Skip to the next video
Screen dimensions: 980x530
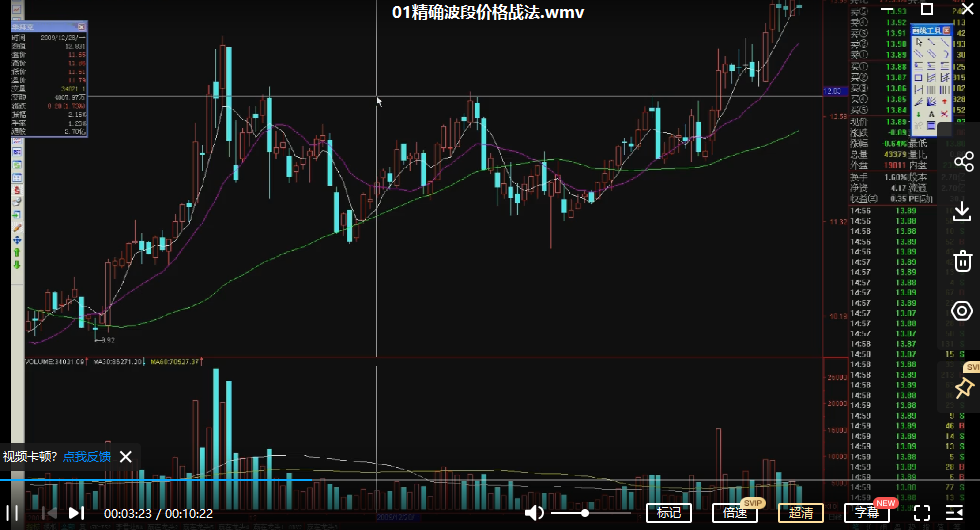tap(76, 513)
